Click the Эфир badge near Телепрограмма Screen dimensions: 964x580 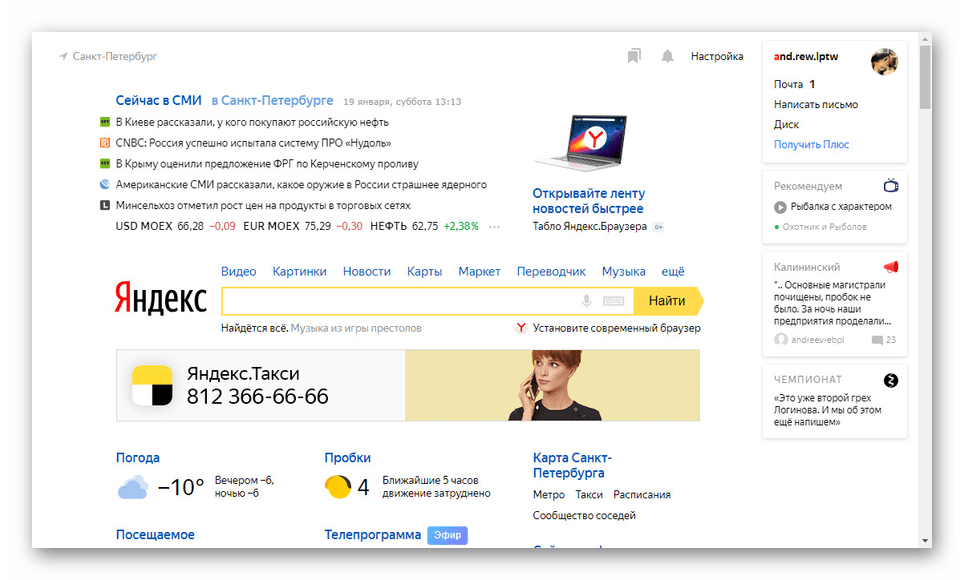pos(447,535)
